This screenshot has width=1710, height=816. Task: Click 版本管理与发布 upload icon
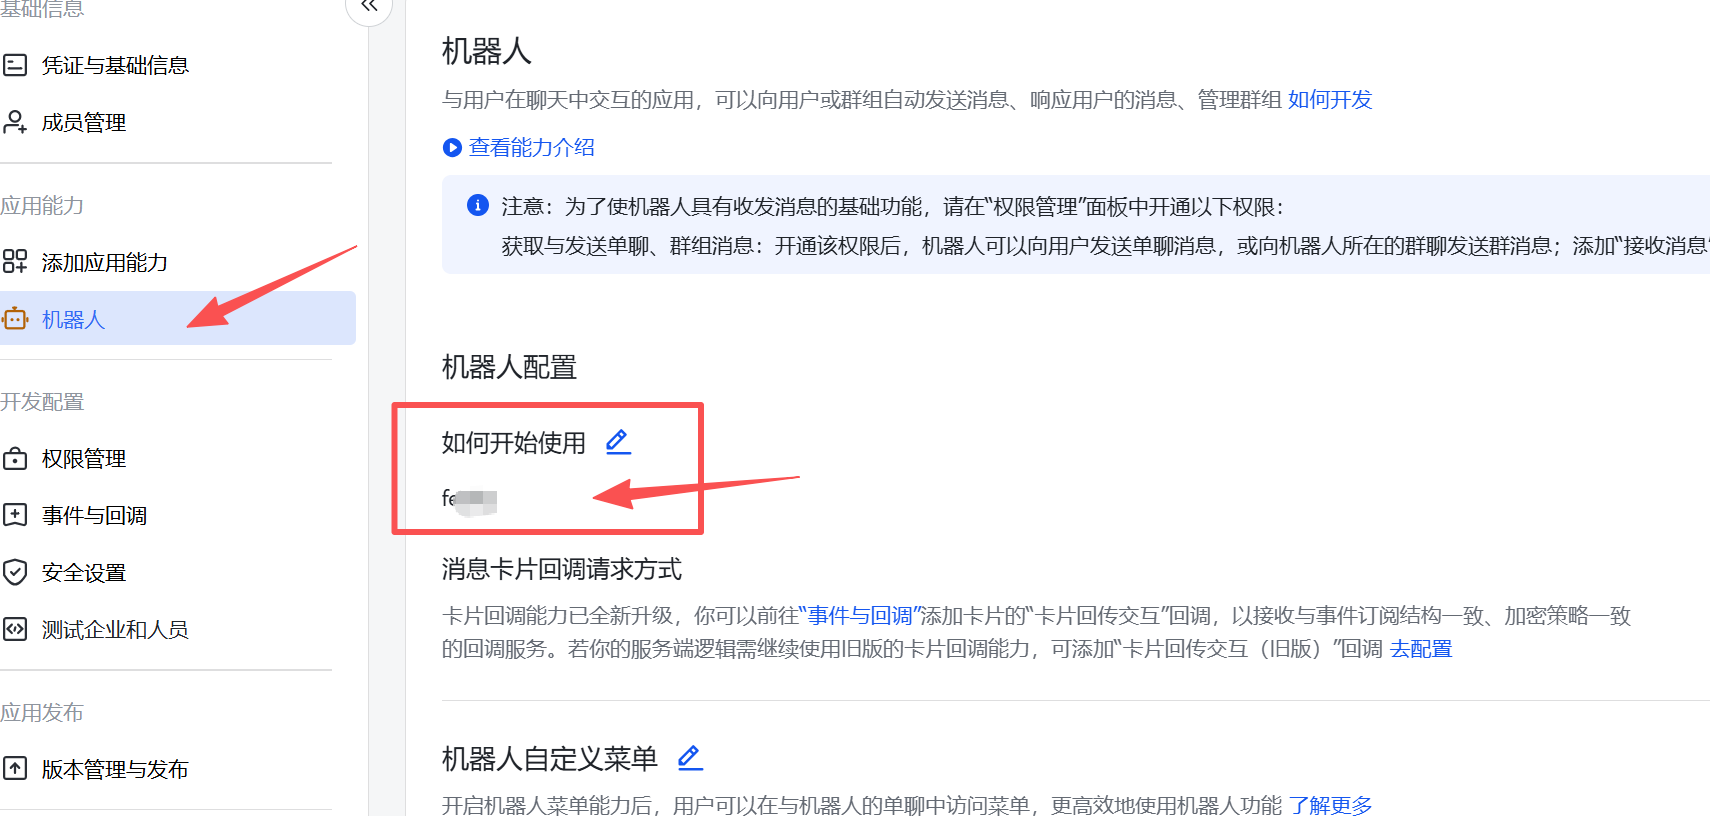(15, 769)
